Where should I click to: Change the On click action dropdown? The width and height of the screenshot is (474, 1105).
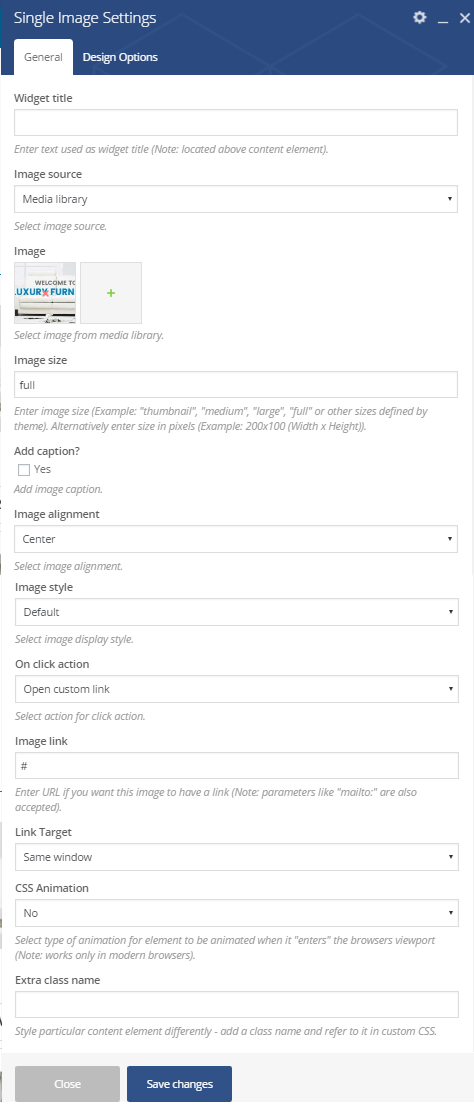pos(237,689)
